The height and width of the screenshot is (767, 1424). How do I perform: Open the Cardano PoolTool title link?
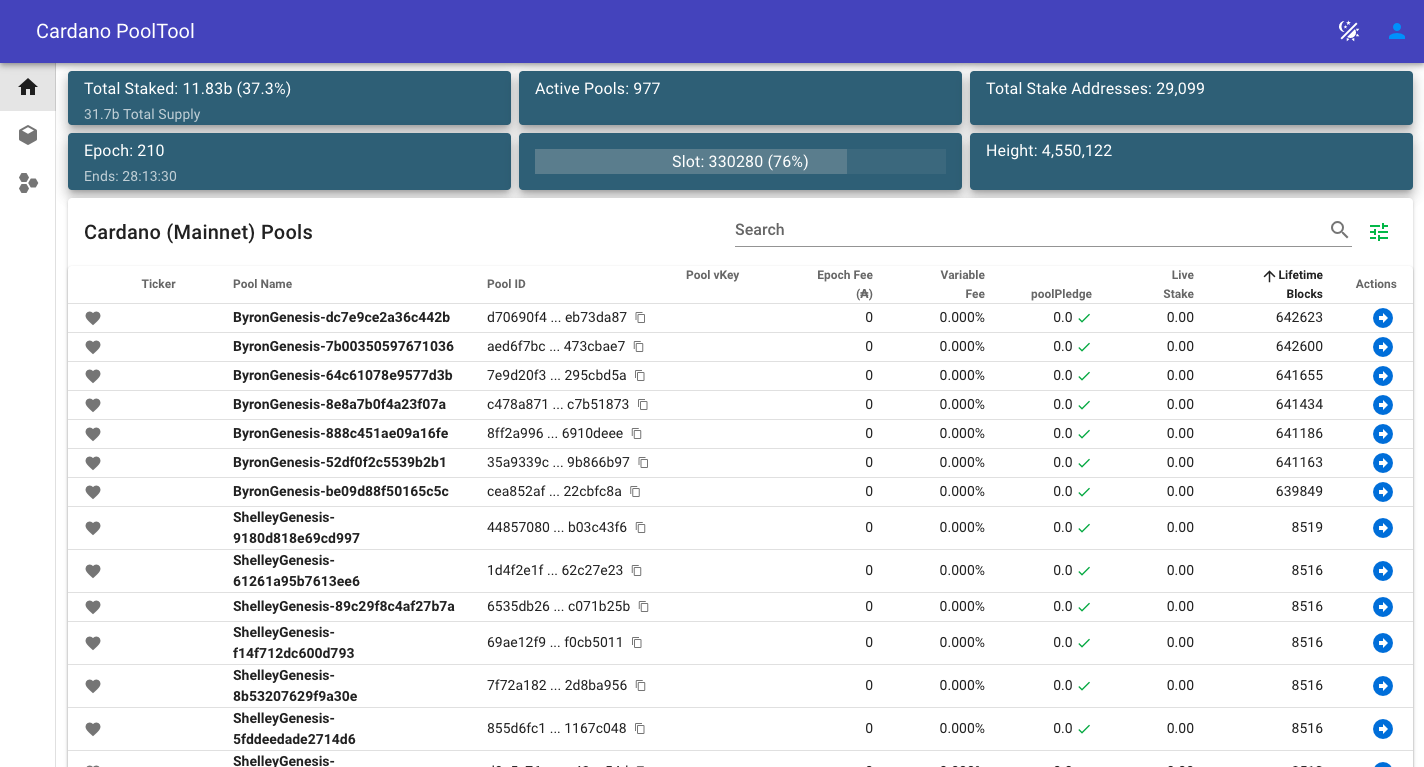[115, 31]
